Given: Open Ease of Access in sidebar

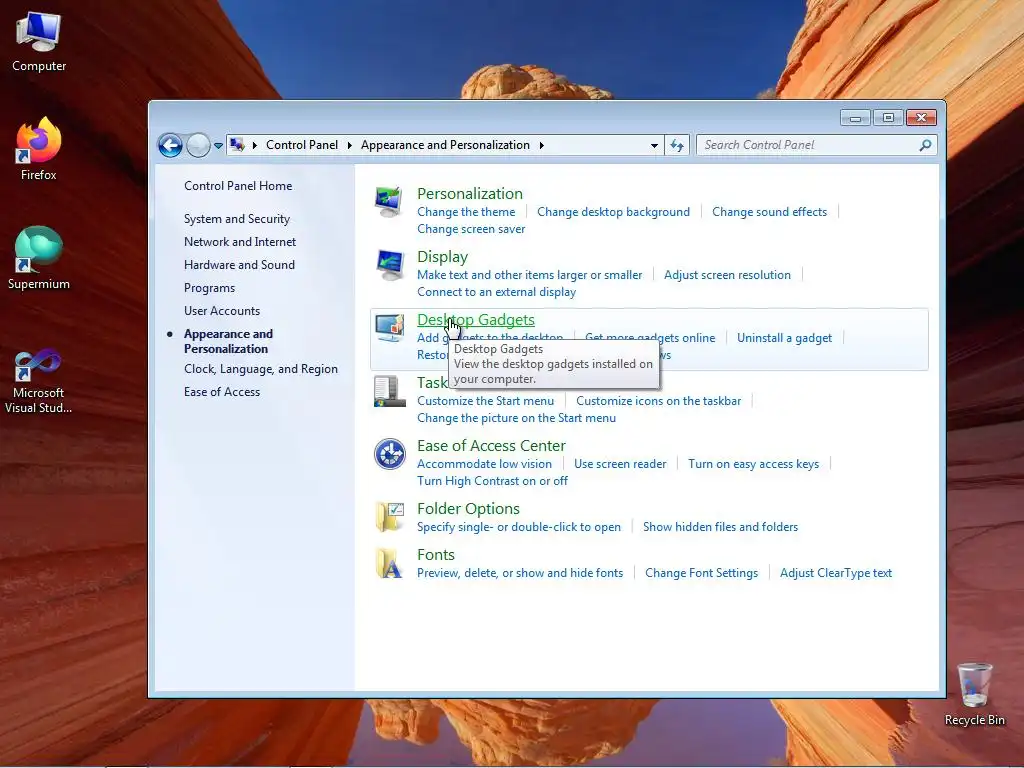Looking at the screenshot, I should click(x=221, y=392).
